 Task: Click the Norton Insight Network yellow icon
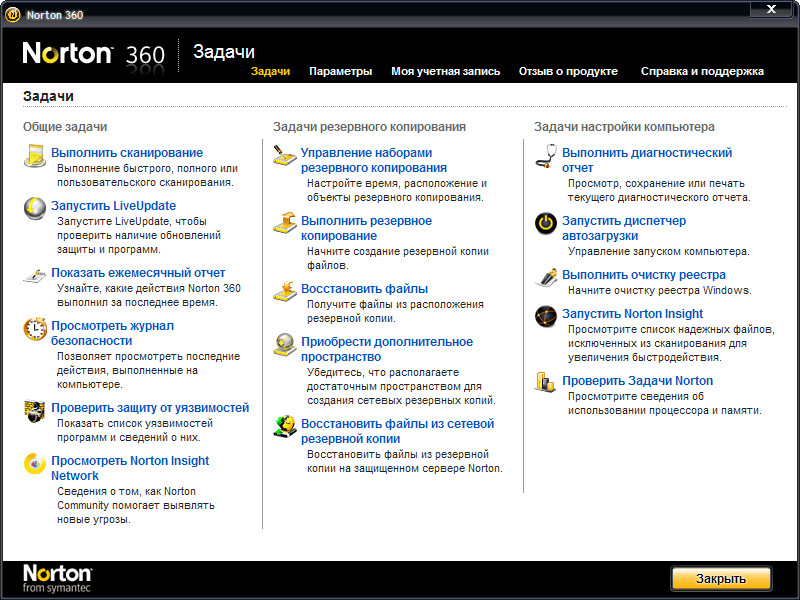coord(35,463)
